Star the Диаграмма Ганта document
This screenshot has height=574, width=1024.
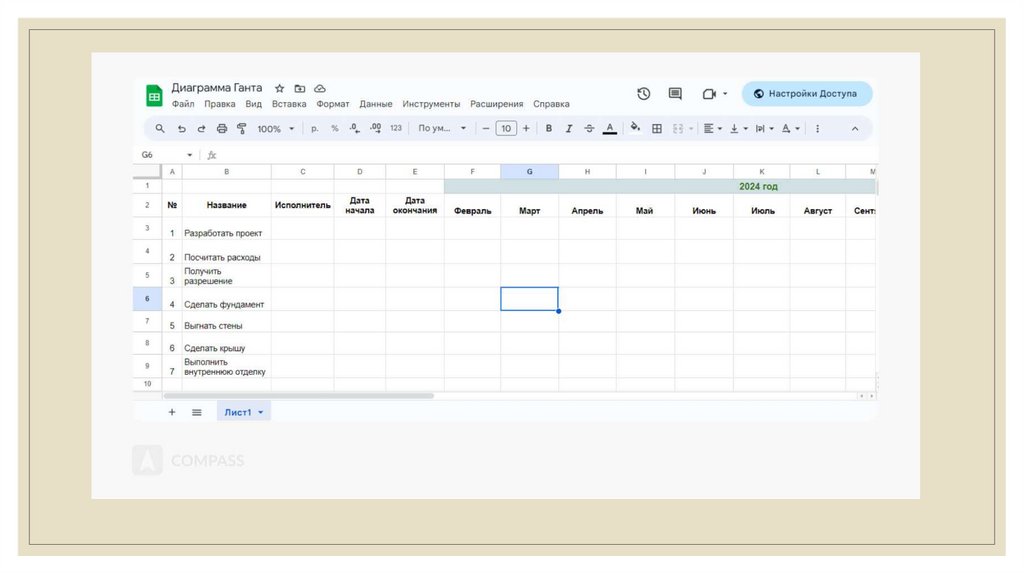pyautogui.click(x=280, y=88)
